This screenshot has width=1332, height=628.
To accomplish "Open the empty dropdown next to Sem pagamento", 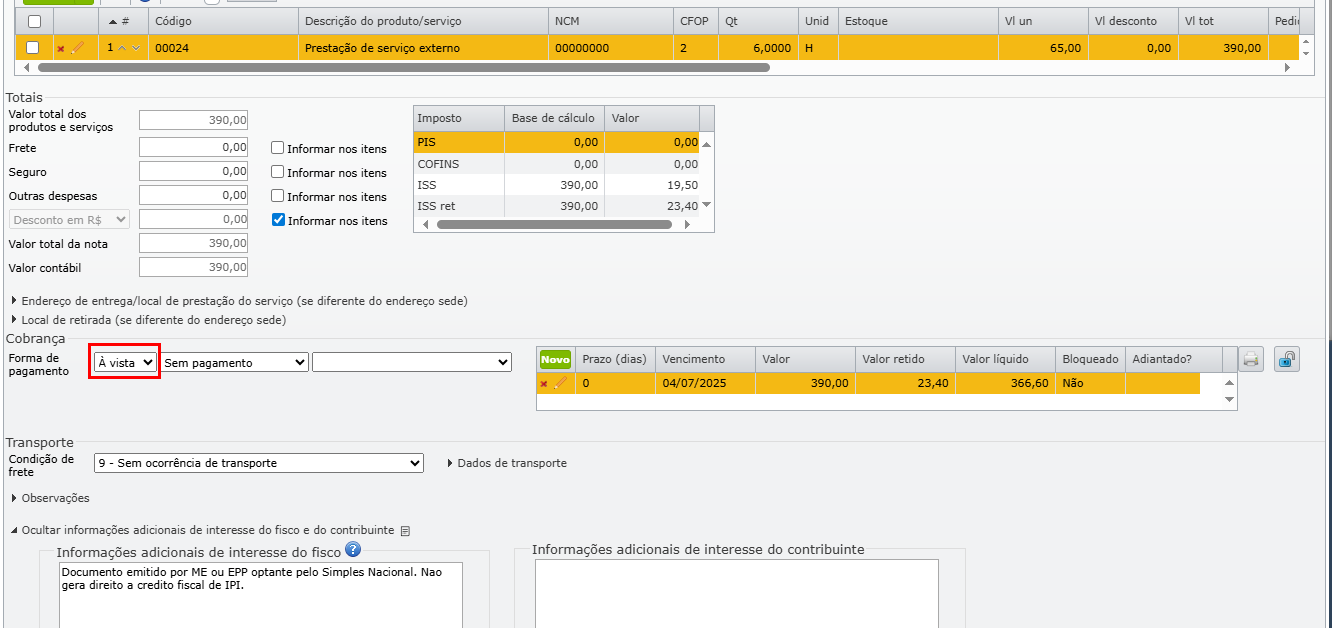I will [x=412, y=362].
